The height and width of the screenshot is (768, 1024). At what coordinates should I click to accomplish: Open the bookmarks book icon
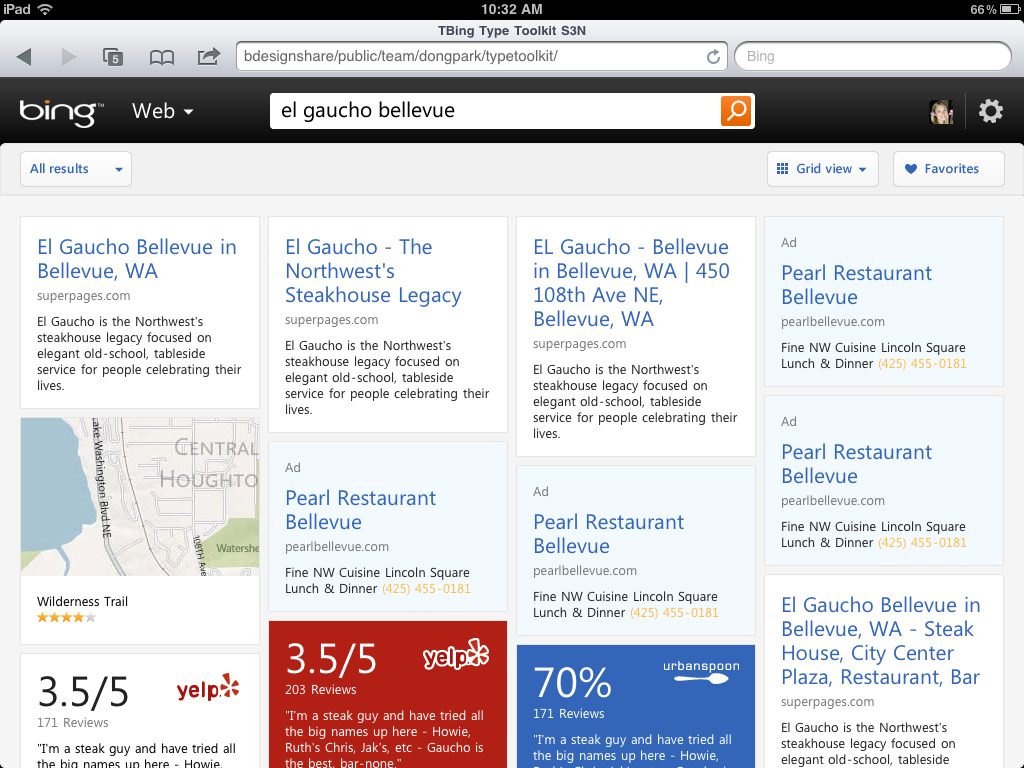tap(161, 57)
